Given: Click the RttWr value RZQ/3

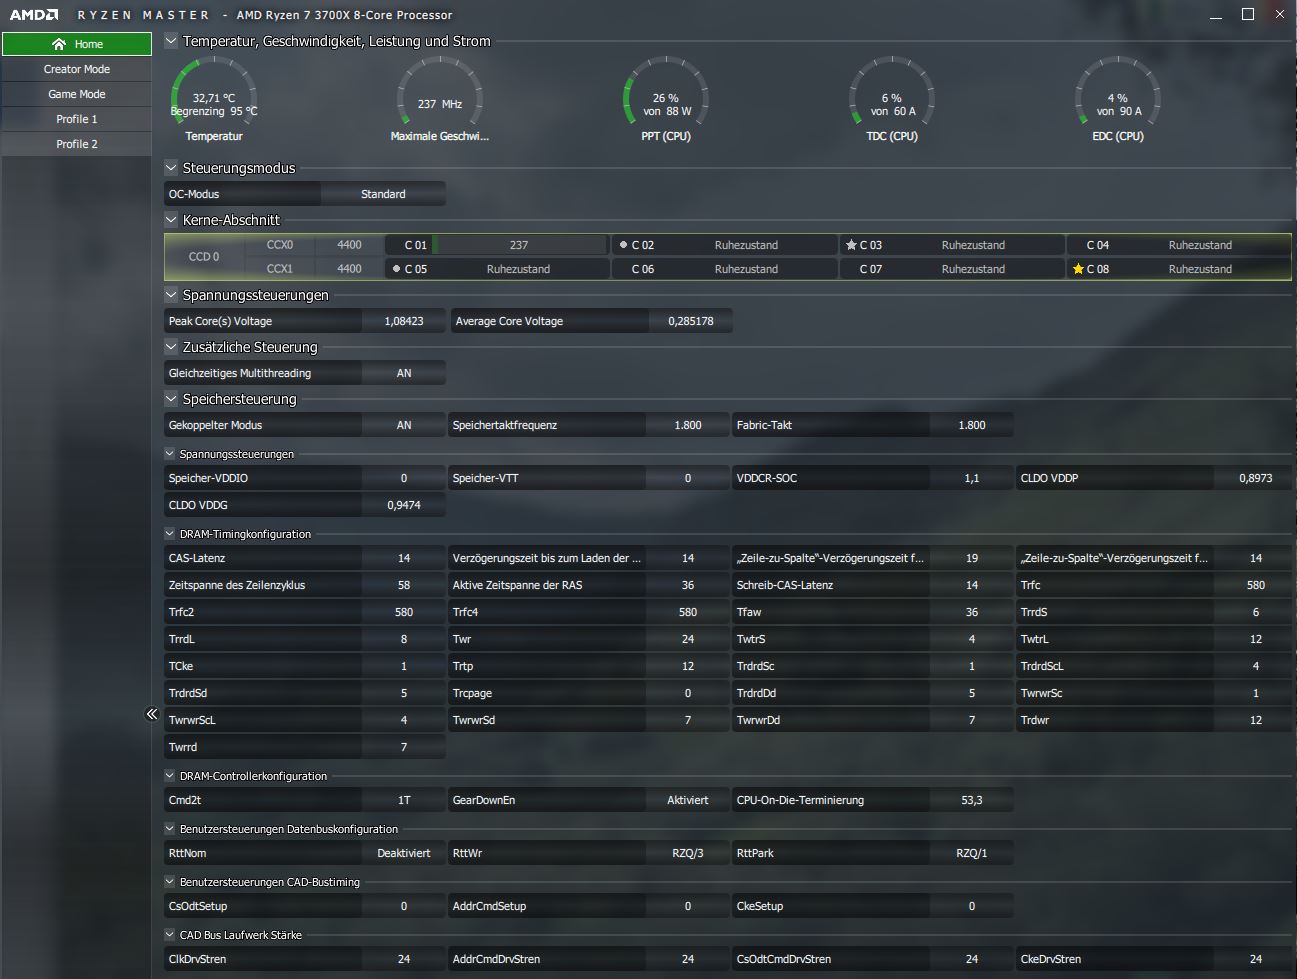Looking at the screenshot, I should pos(688,853).
